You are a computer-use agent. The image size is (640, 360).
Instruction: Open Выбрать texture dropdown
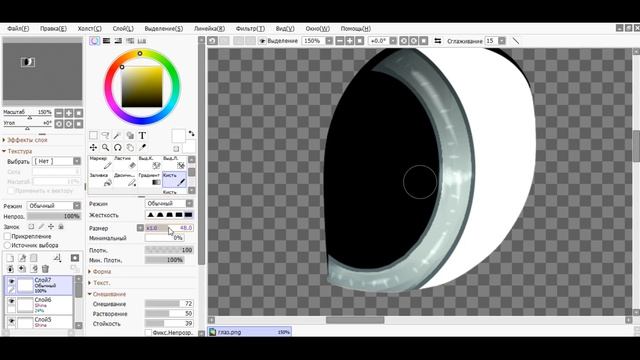coord(77,161)
